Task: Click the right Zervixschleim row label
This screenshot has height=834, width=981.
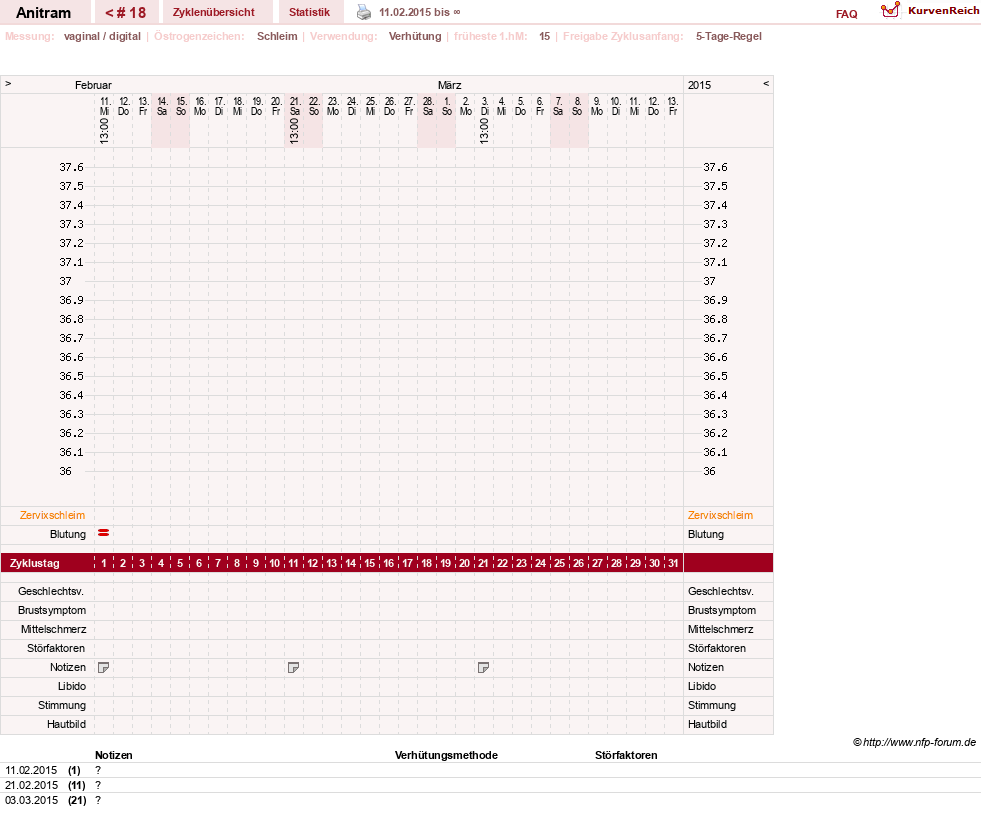Action: pos(720,516)
